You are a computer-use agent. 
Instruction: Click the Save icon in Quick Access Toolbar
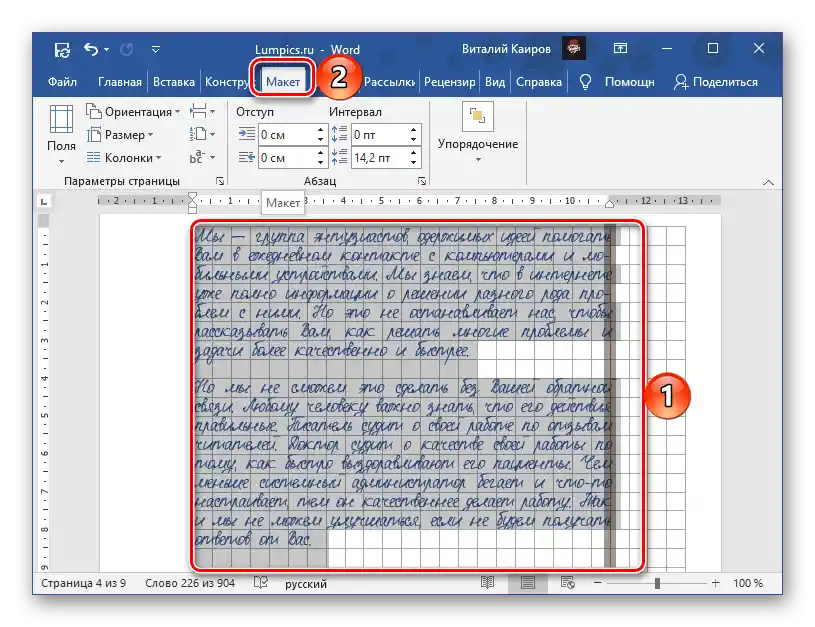62,48
